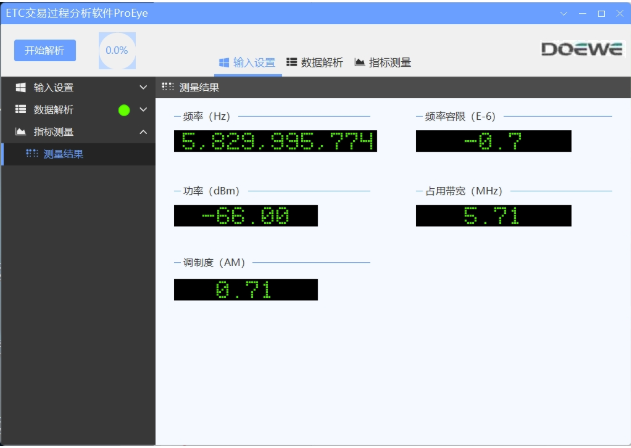This screenshot has height=448, width=631.
Task: Expand the sidebar 输入设置 section chevron
Action: click(143, 88)
